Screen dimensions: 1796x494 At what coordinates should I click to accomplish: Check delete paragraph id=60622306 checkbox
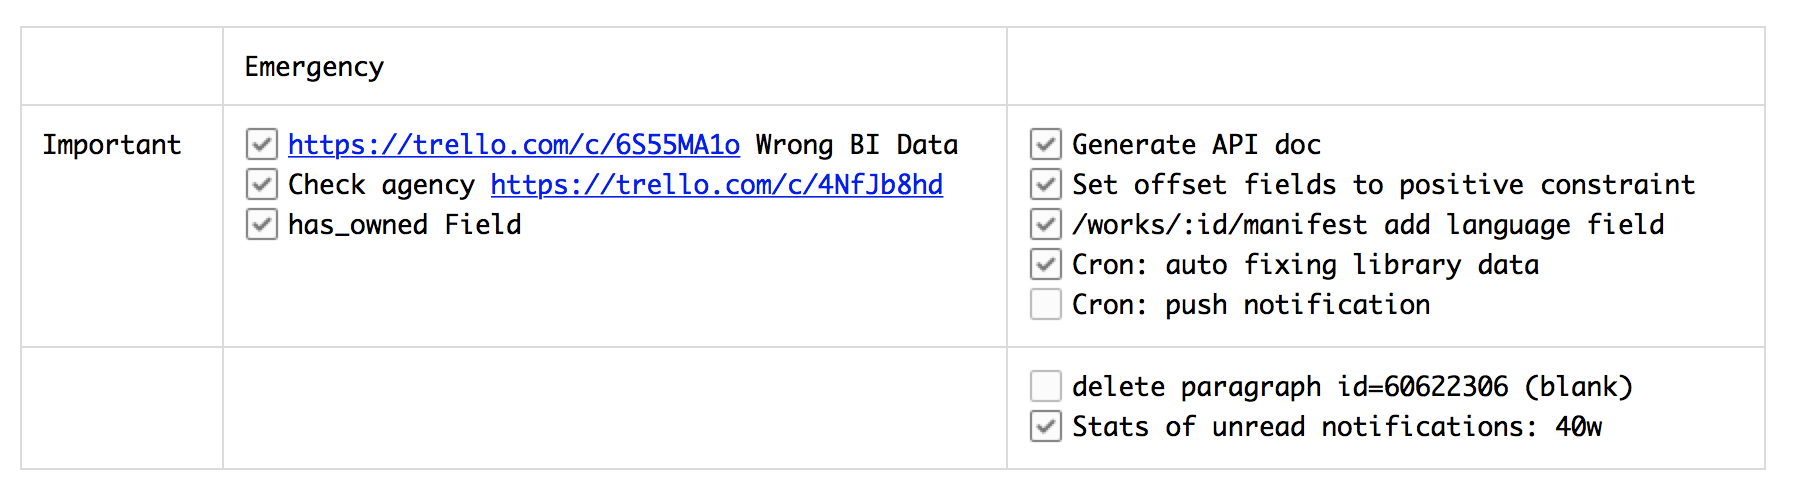coord(1046,387)
